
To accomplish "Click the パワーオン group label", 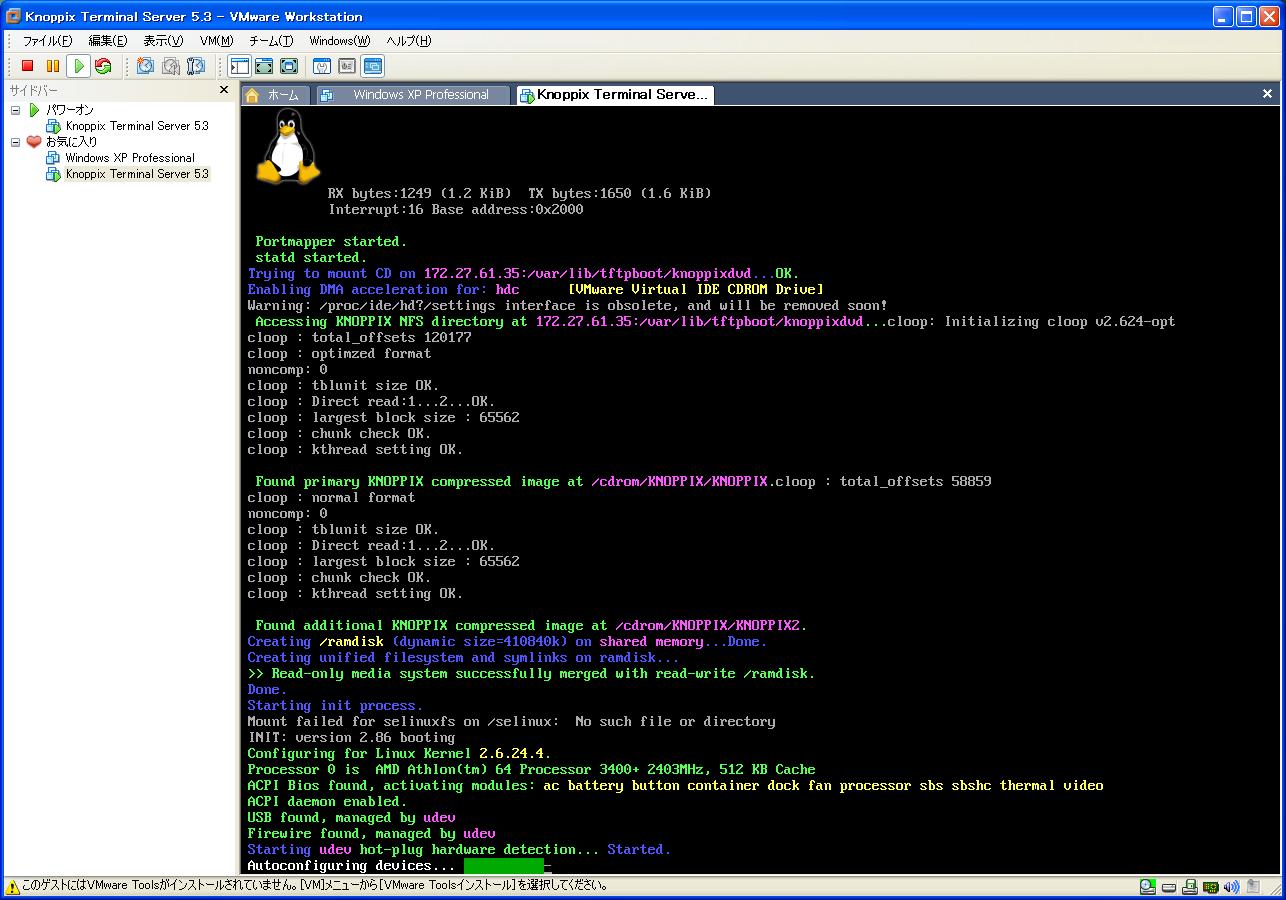I will 70,110.
